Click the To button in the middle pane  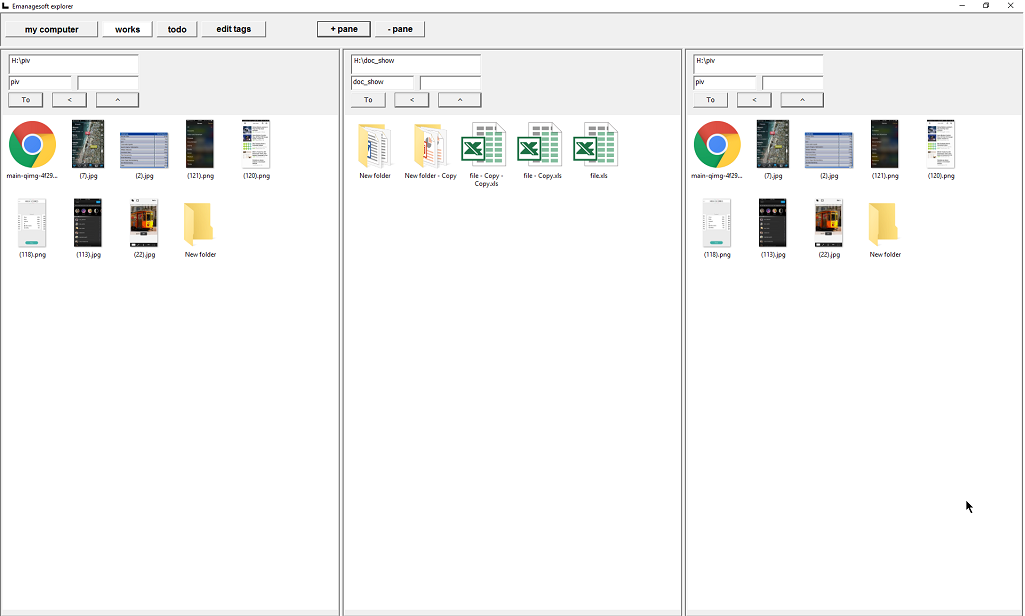click(368, 100)
